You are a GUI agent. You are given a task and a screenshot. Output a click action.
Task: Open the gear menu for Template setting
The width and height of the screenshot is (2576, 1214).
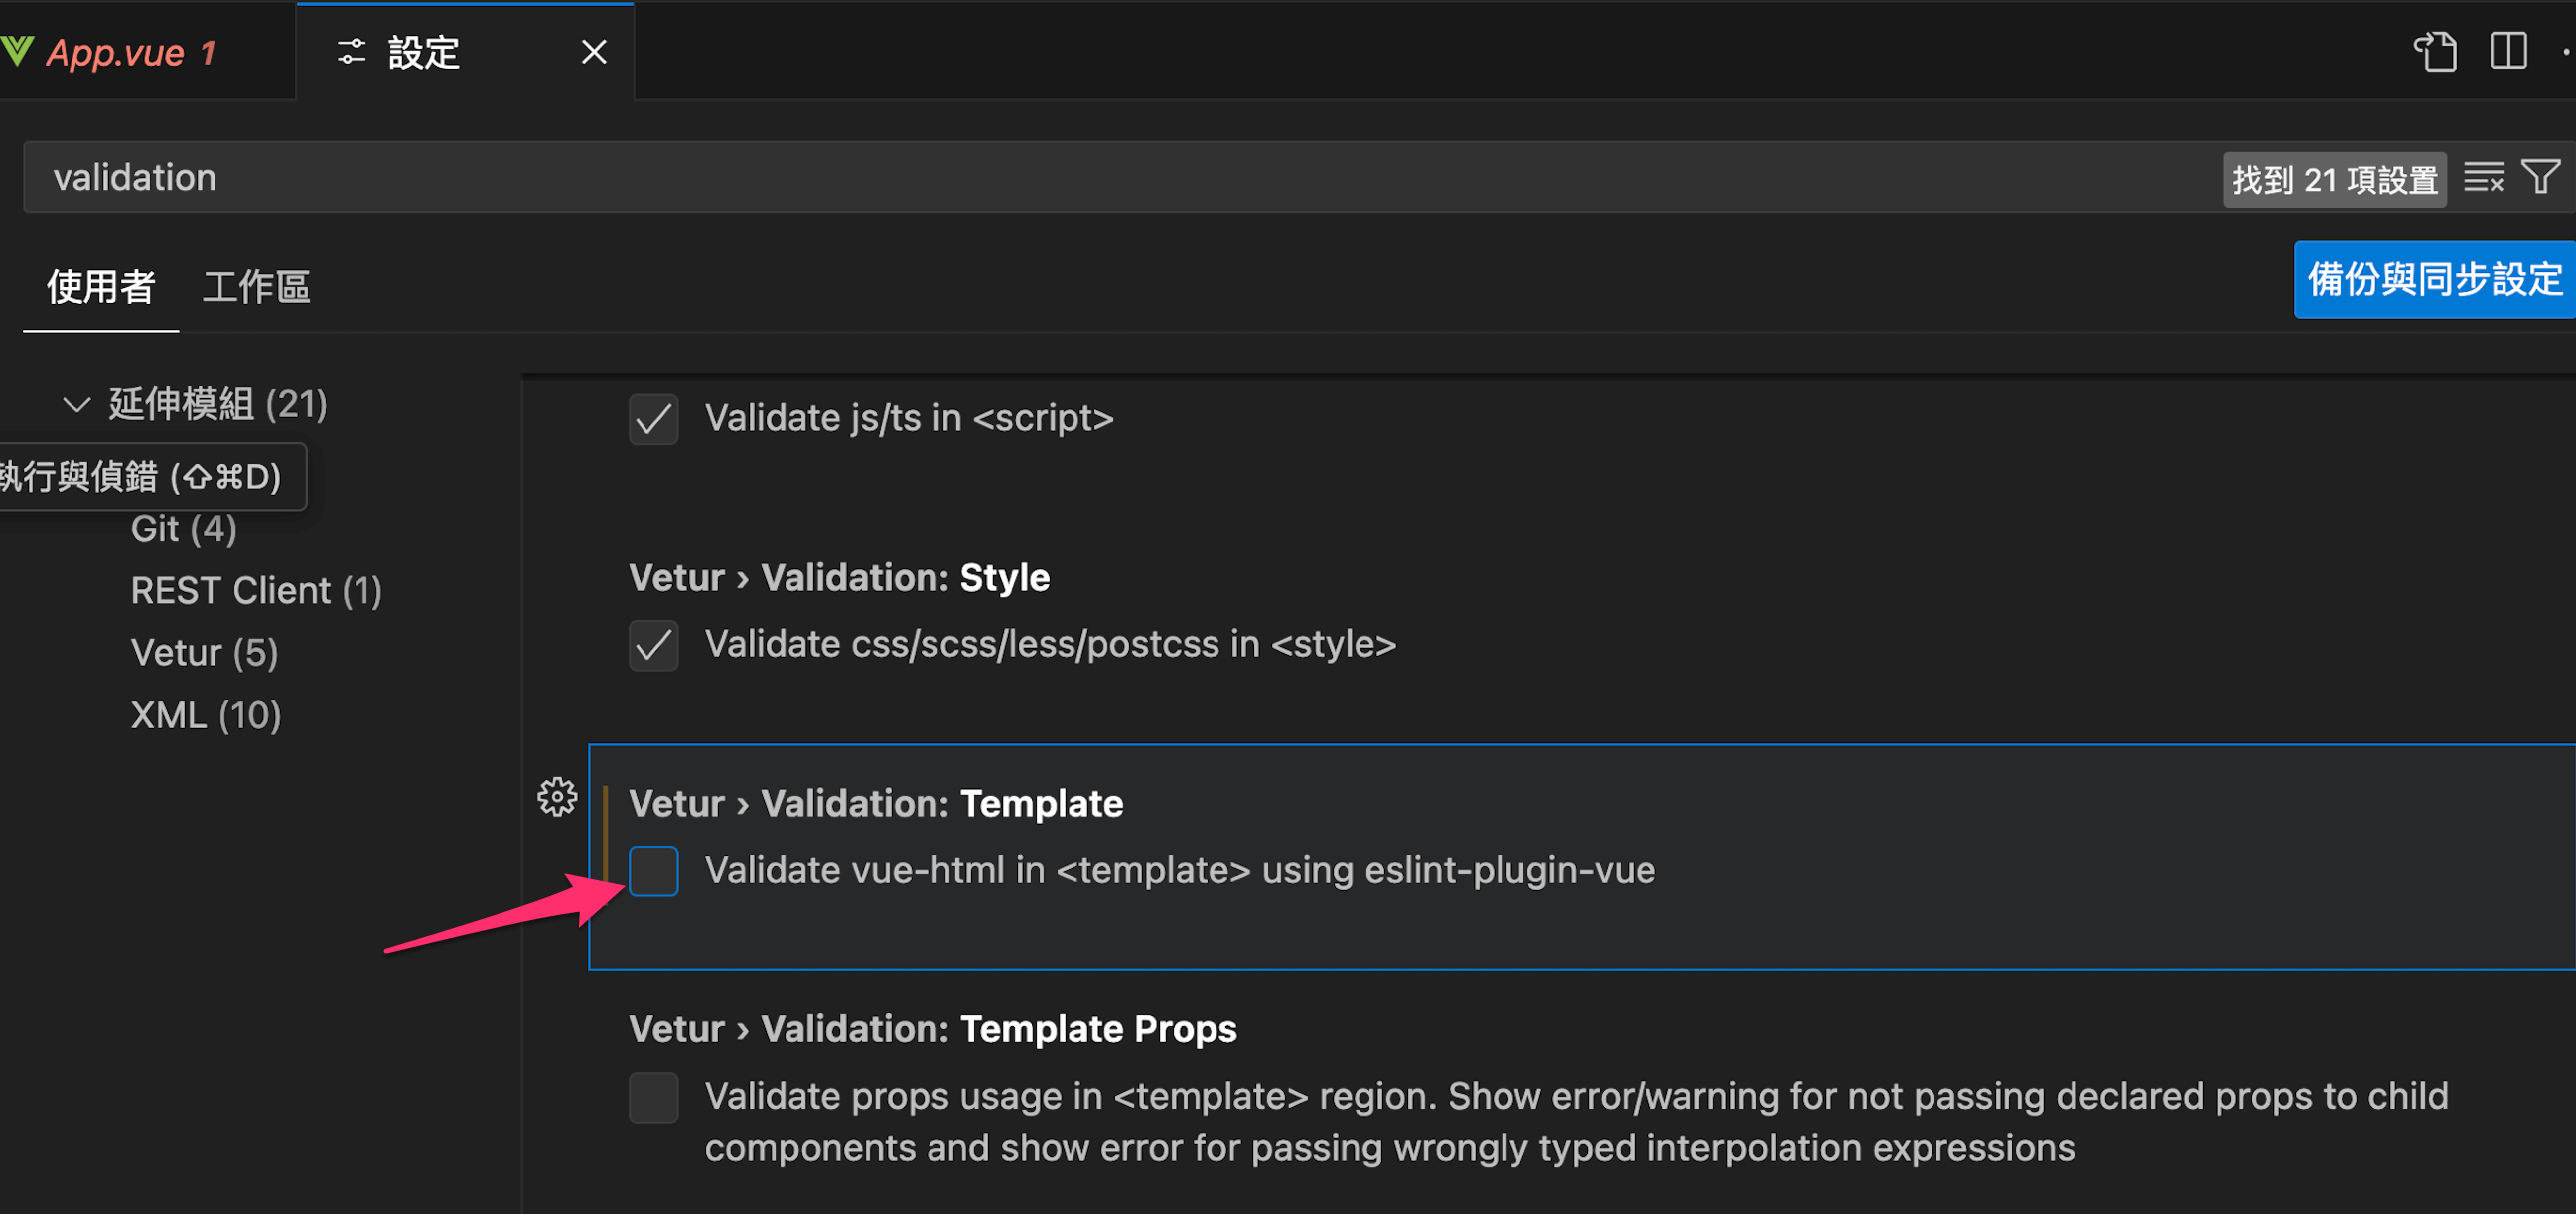(x=557, y=797)
